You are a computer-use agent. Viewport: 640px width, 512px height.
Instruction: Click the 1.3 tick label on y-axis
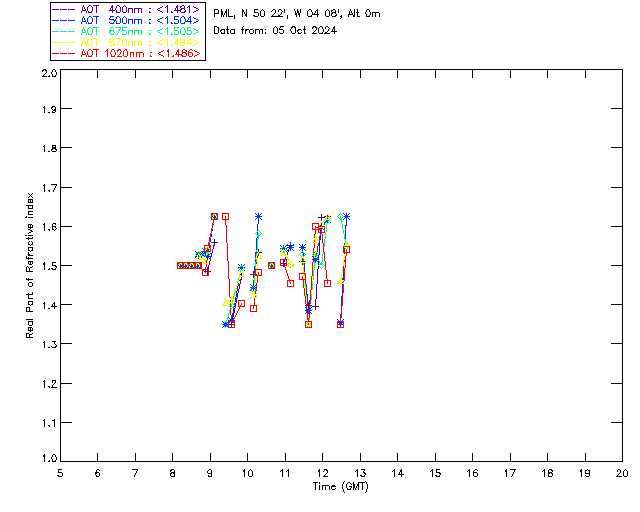click(x=48, y=344)
